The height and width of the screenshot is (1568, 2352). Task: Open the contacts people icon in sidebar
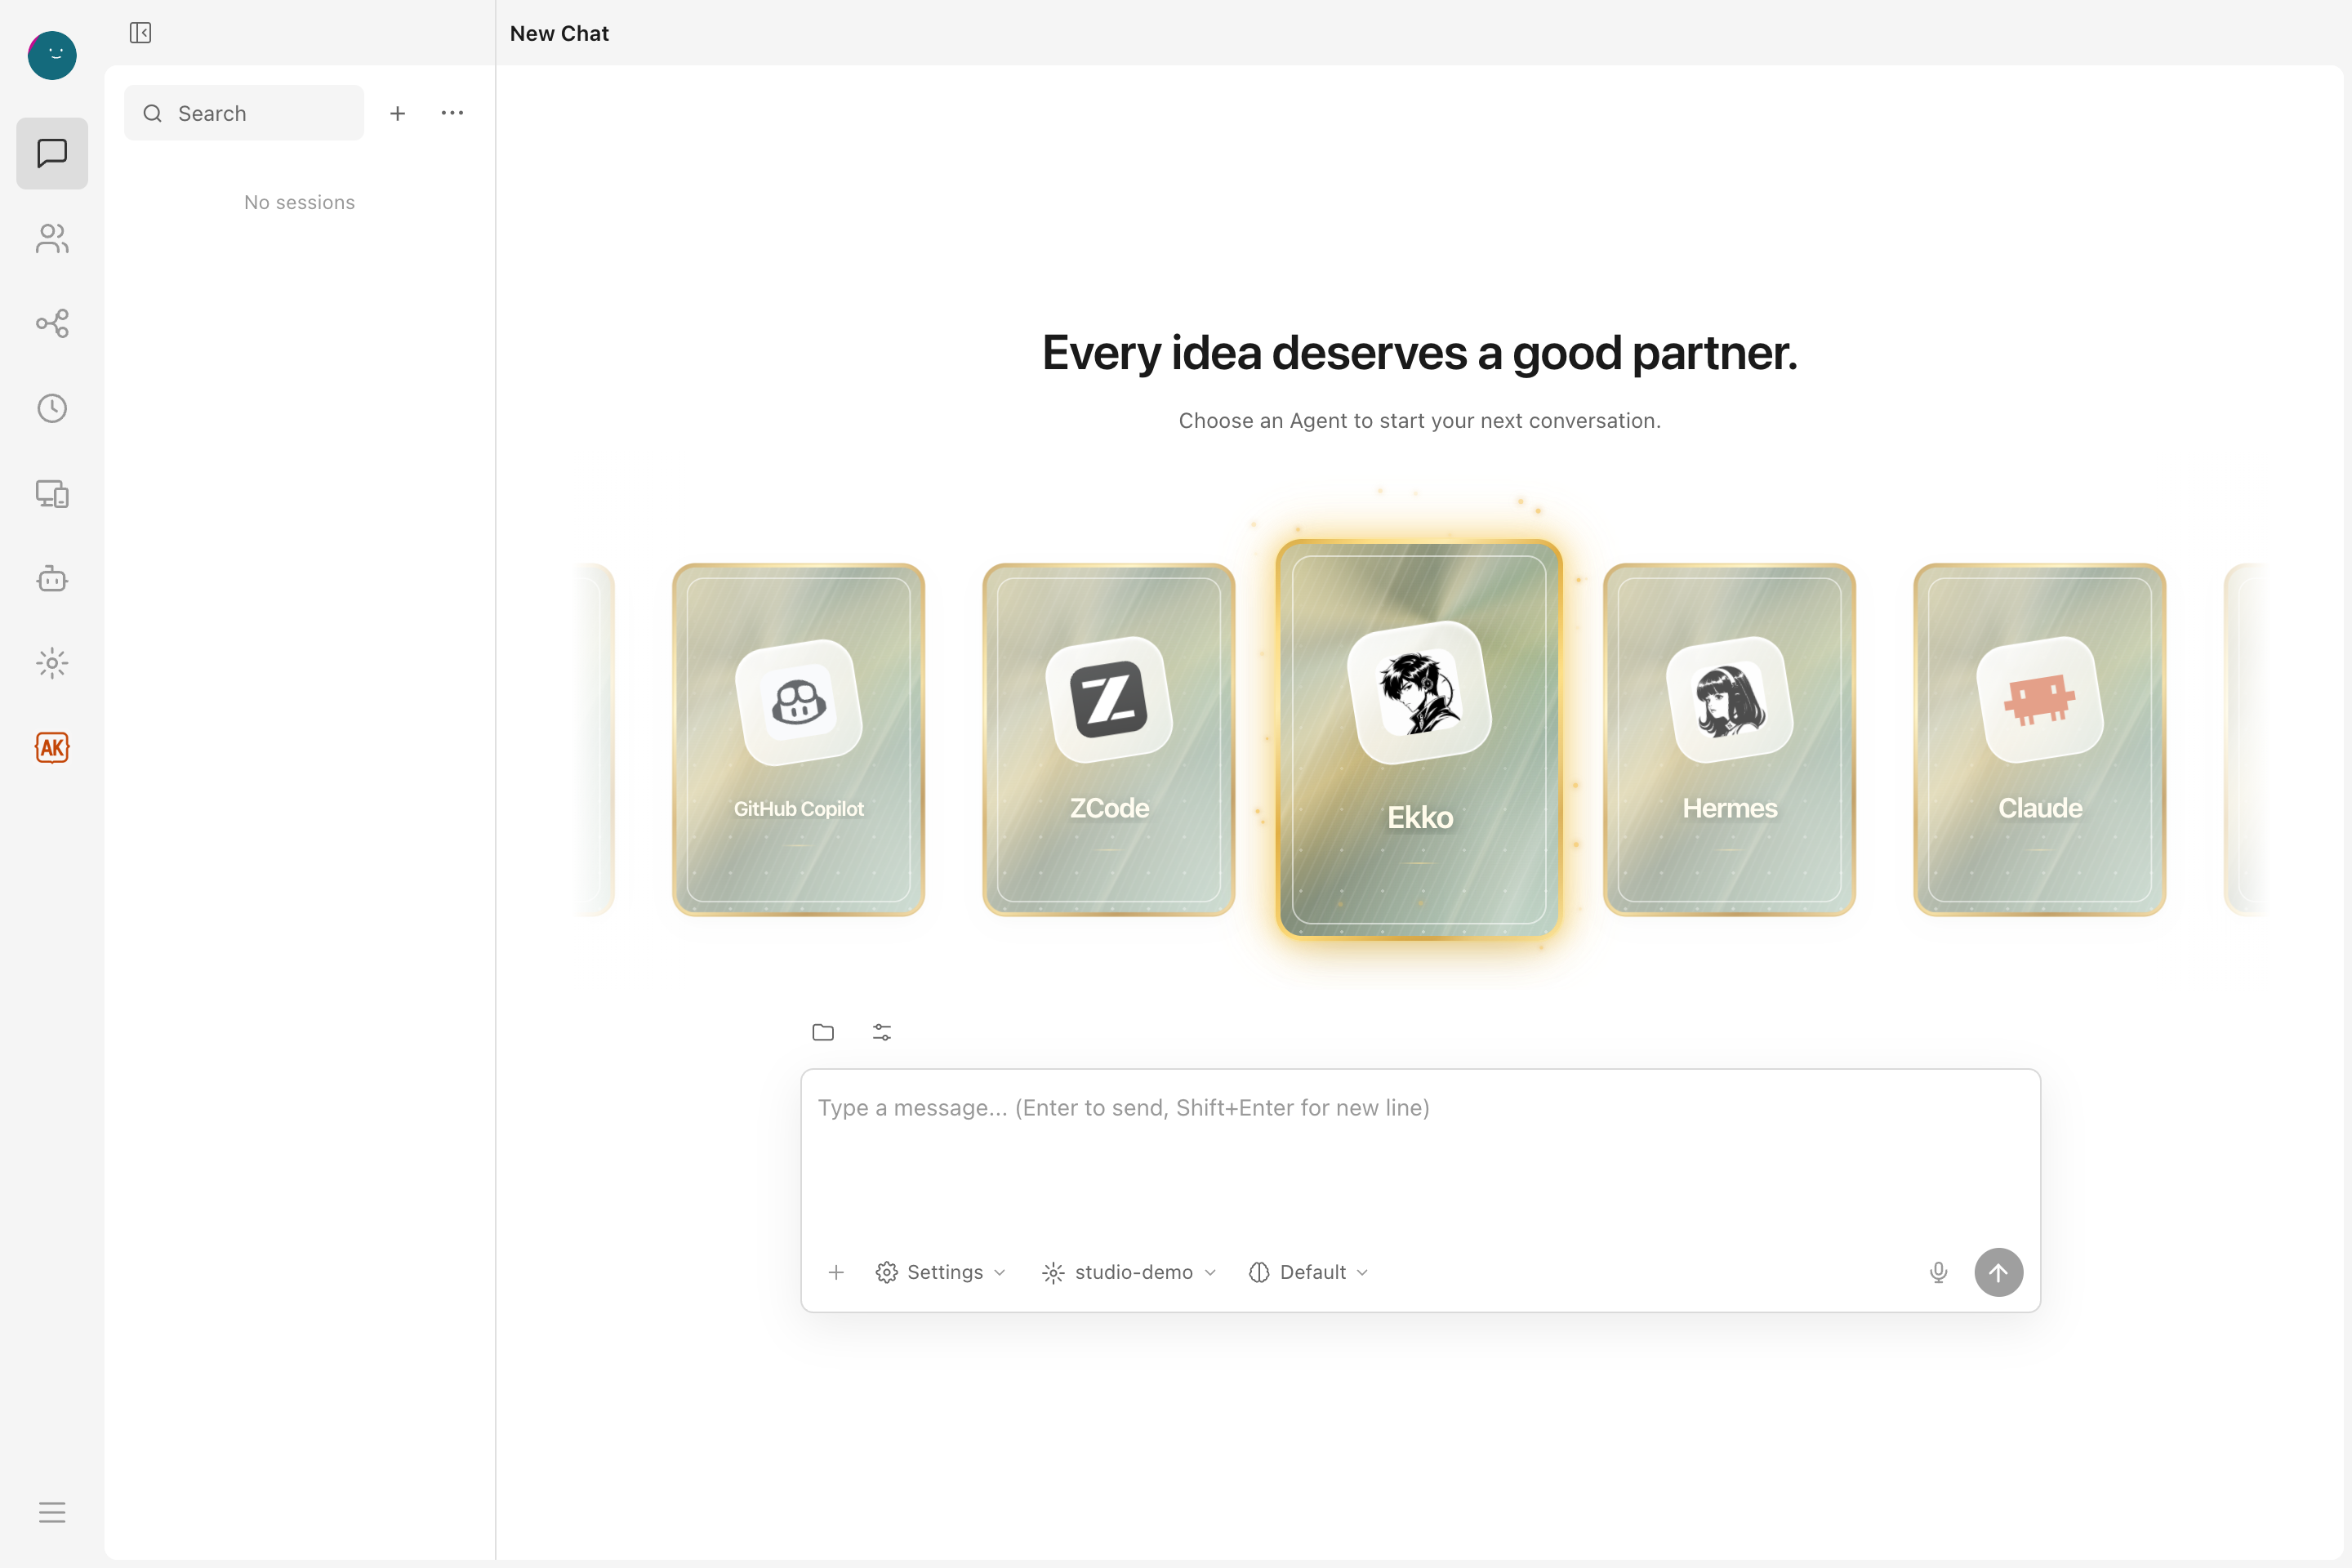pyautogui.click(x=52, y=238)
